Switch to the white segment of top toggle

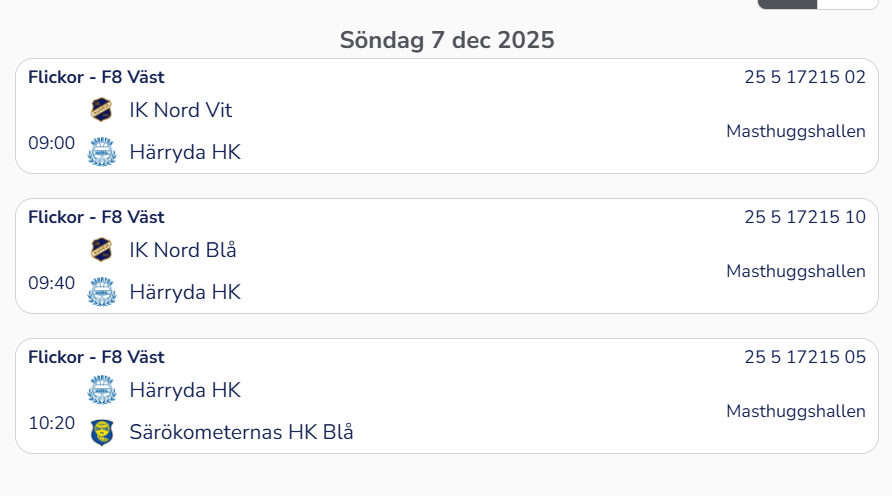point(847,4)
